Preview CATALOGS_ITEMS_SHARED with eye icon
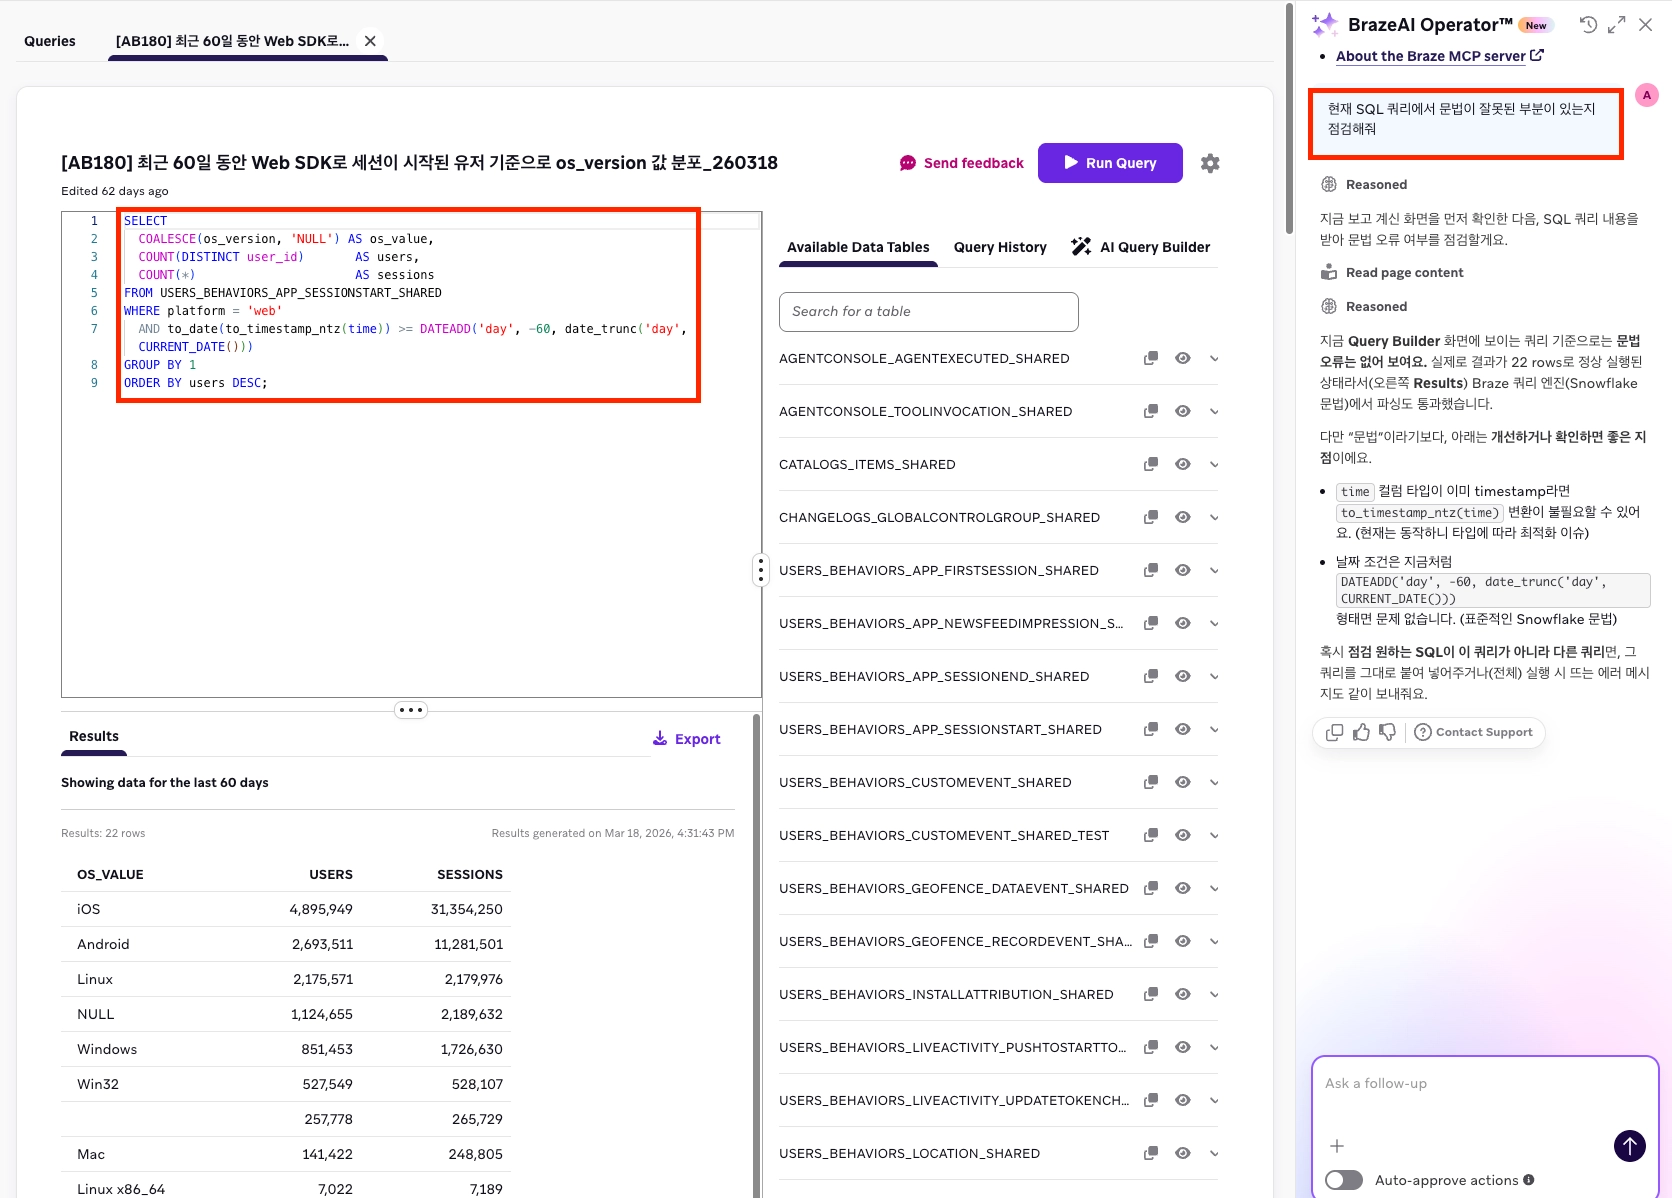The height and width of the screenshot is (1198, 1672). point(1183,464)
